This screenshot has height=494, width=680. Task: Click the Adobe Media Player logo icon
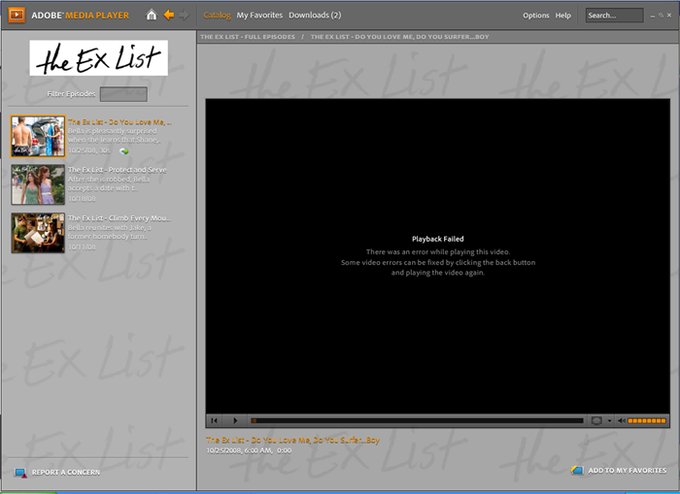17,15
